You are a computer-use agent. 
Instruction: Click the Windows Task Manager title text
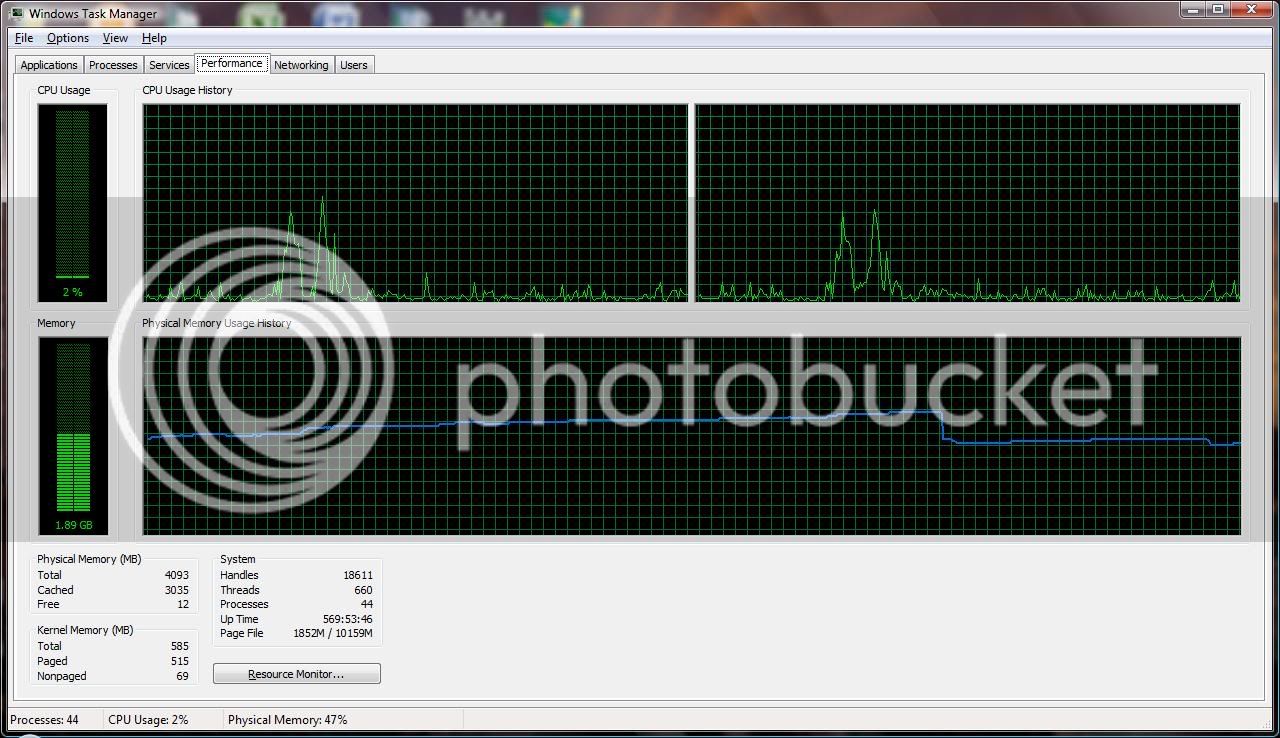(x=93, y=13)
